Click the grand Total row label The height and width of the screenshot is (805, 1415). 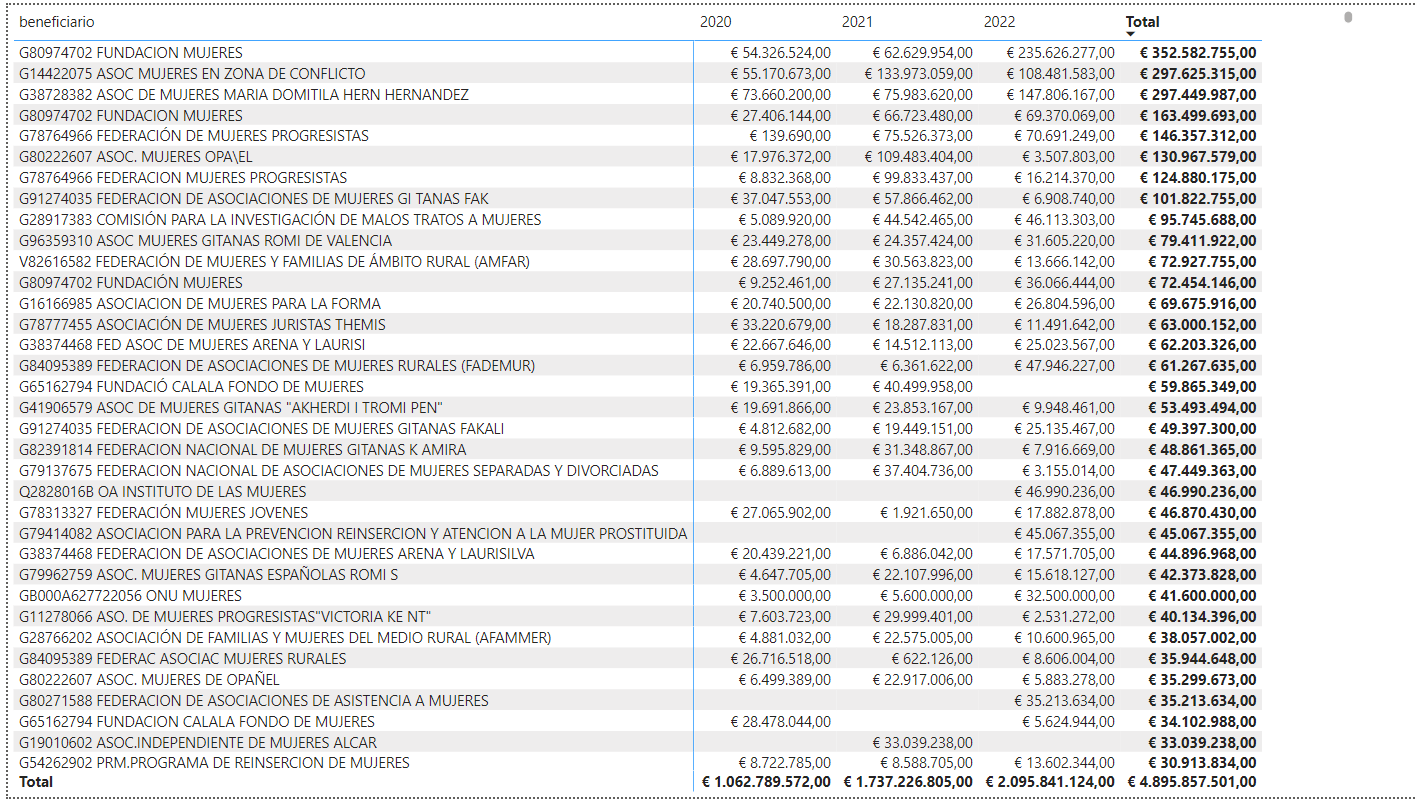tap(36, 781)
